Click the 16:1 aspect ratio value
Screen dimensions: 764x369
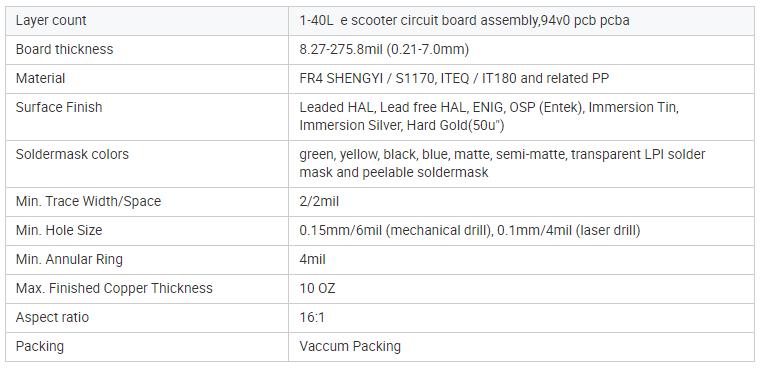click(x=312, y=317)
